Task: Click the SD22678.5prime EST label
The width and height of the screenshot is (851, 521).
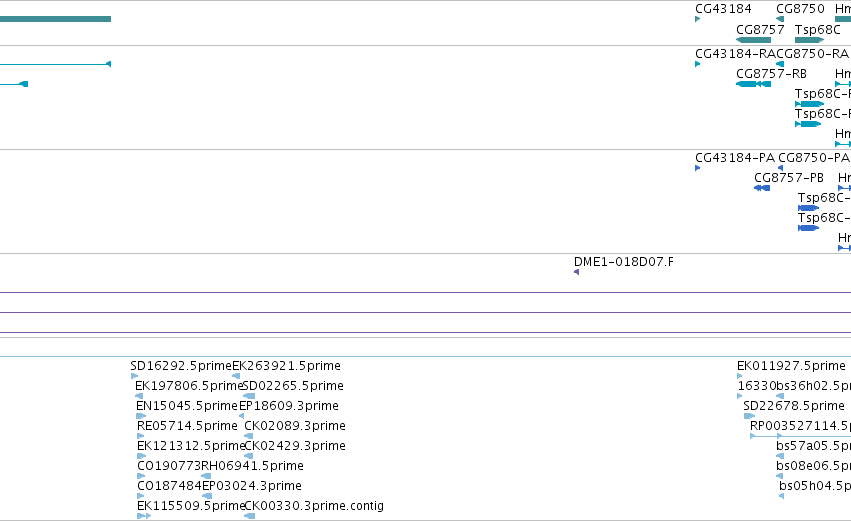Action: (794, 406)
